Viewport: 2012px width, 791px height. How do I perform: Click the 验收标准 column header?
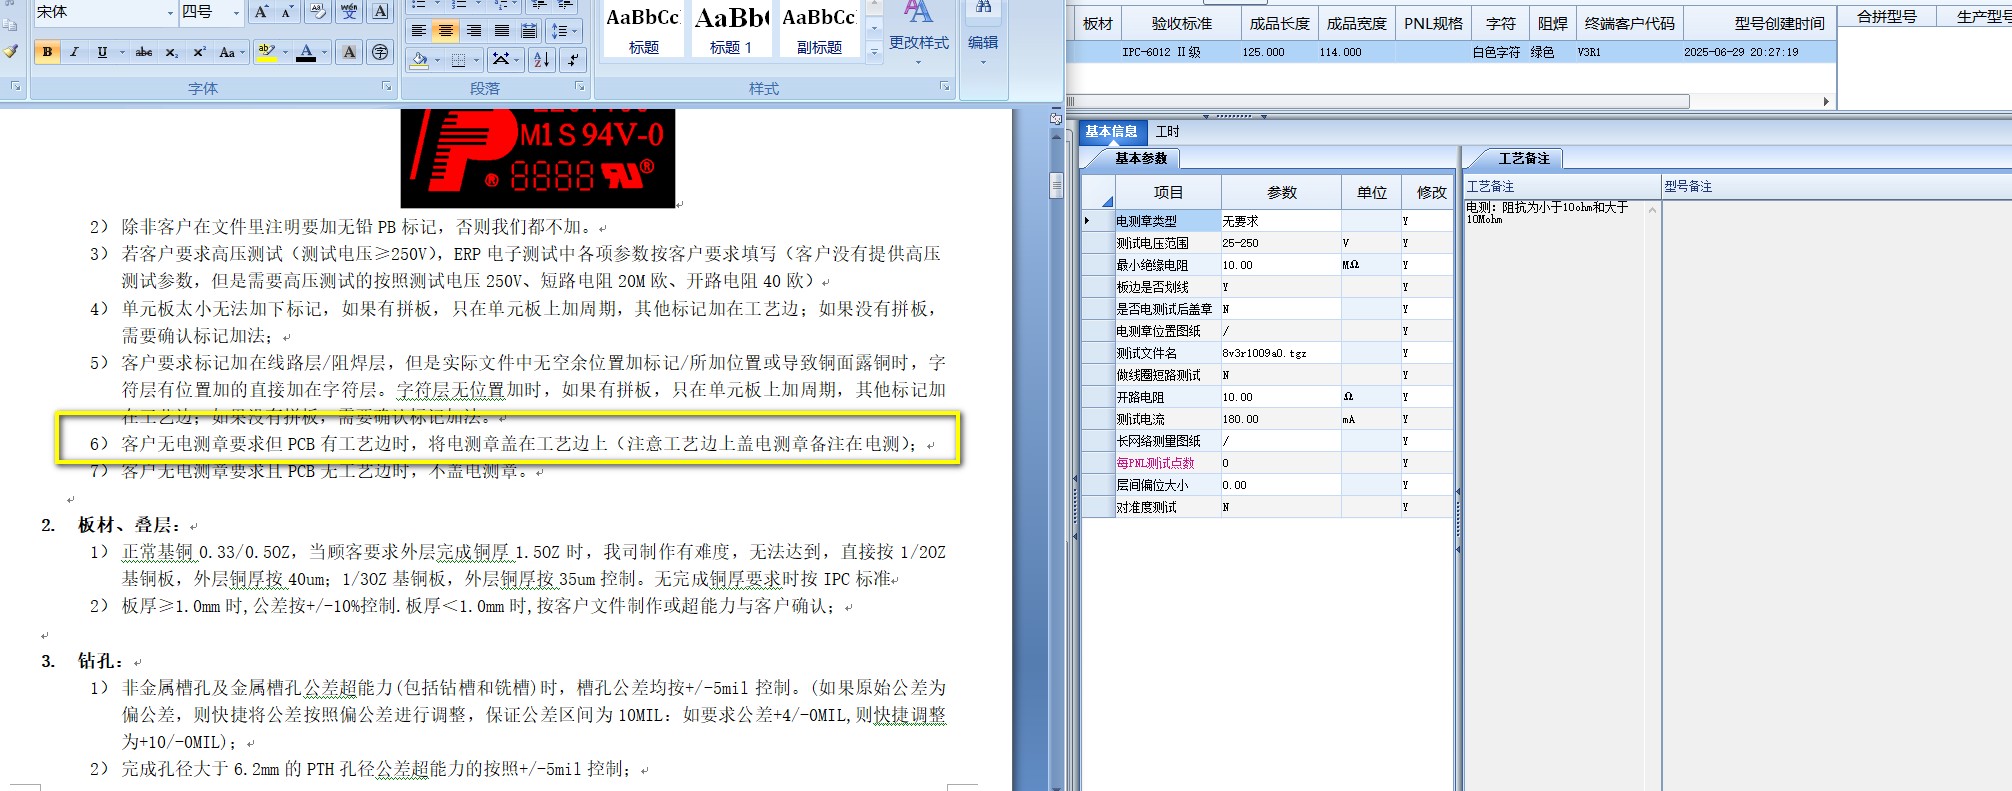coord(1182,23)
